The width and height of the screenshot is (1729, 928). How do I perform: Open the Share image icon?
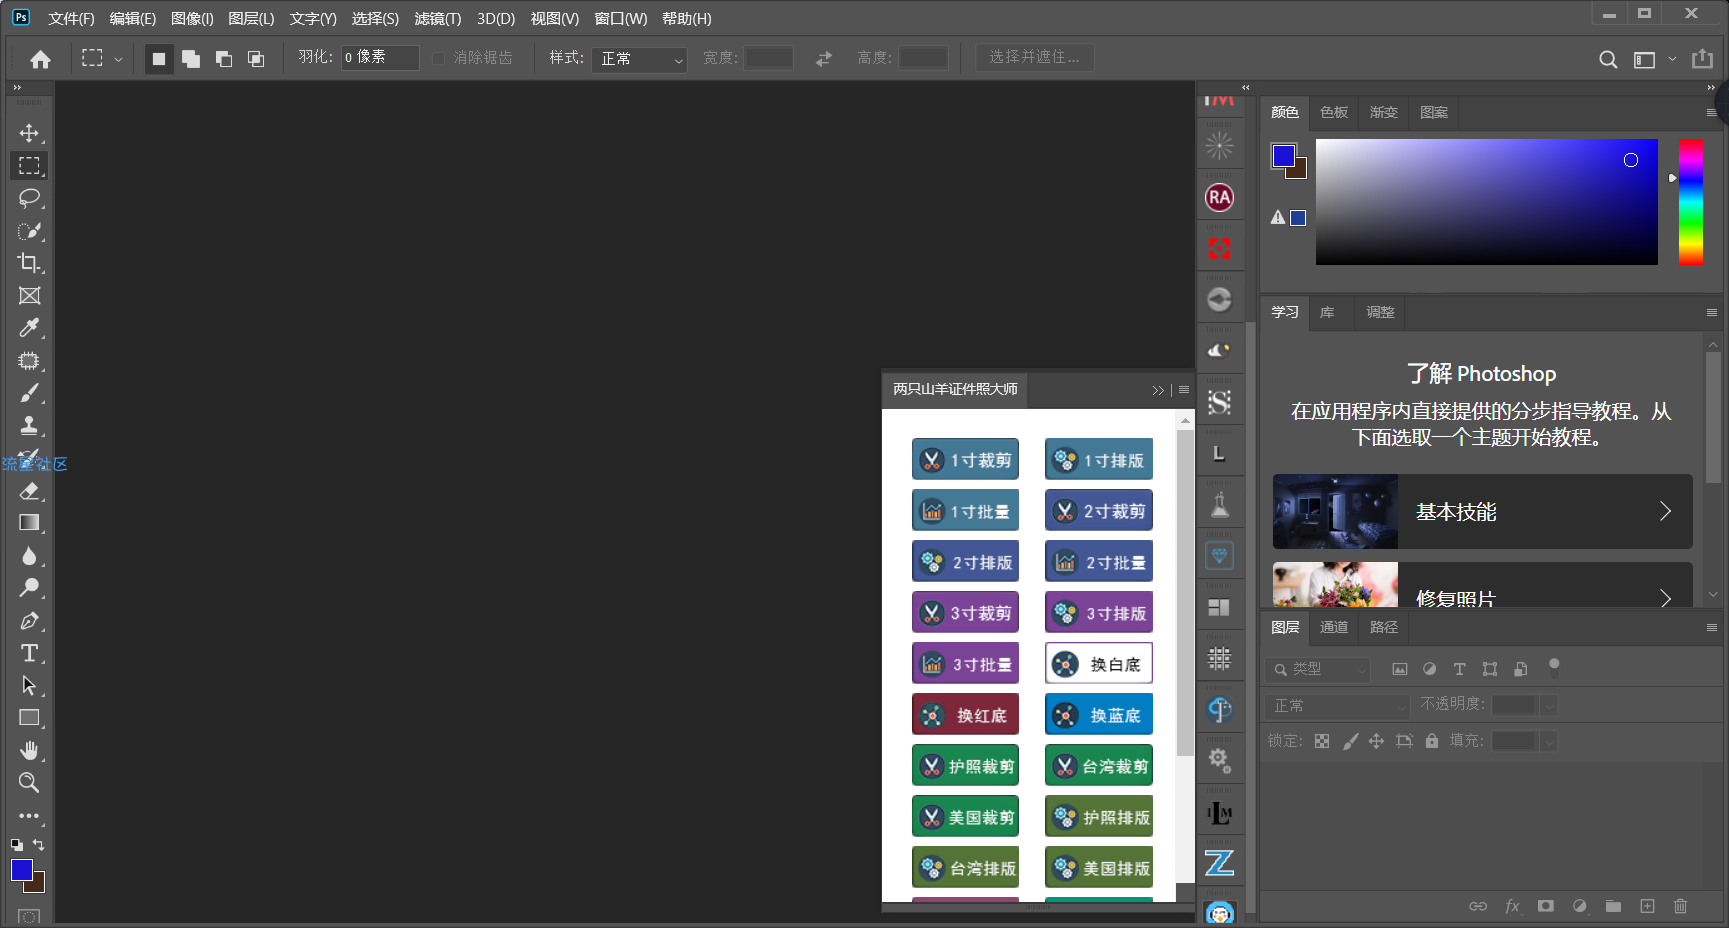[1702, 59]
